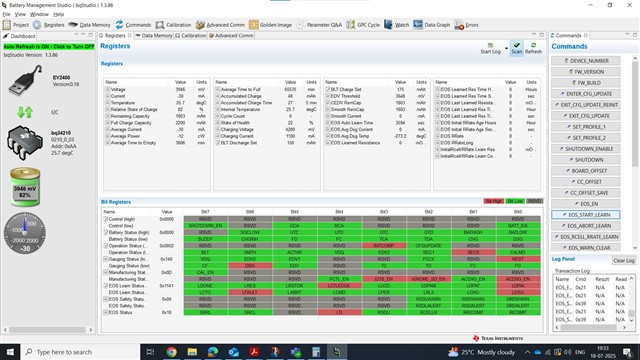Click the Windows Start button
This screenshot has width=640, height=360.
tap(10, 352)
